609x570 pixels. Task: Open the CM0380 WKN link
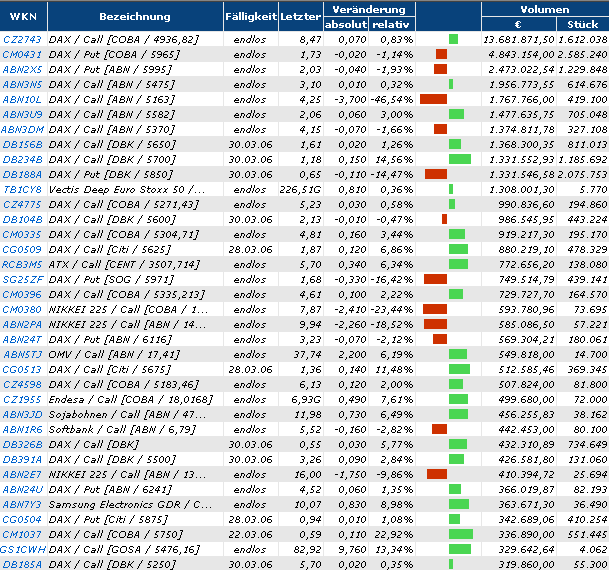(x=22, y=309)
